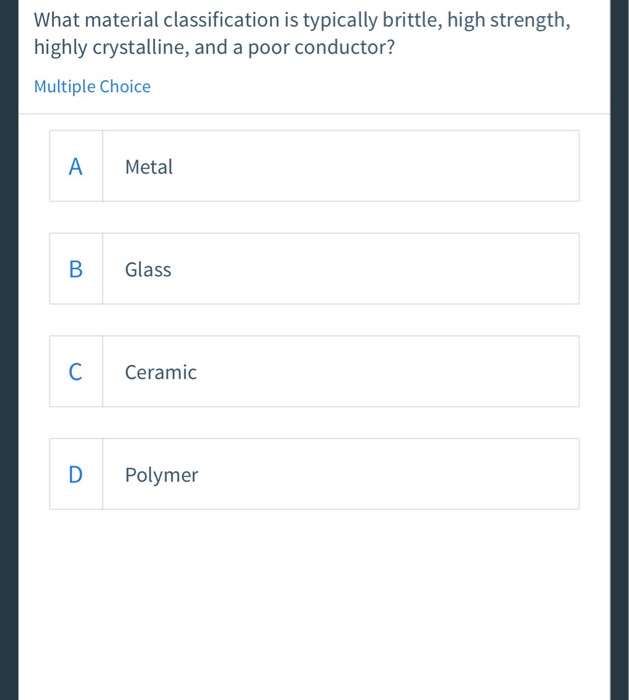This screenshot has height=700, width=629.
Task: Choose the Glass answer text
Action: tap(148, 269)
